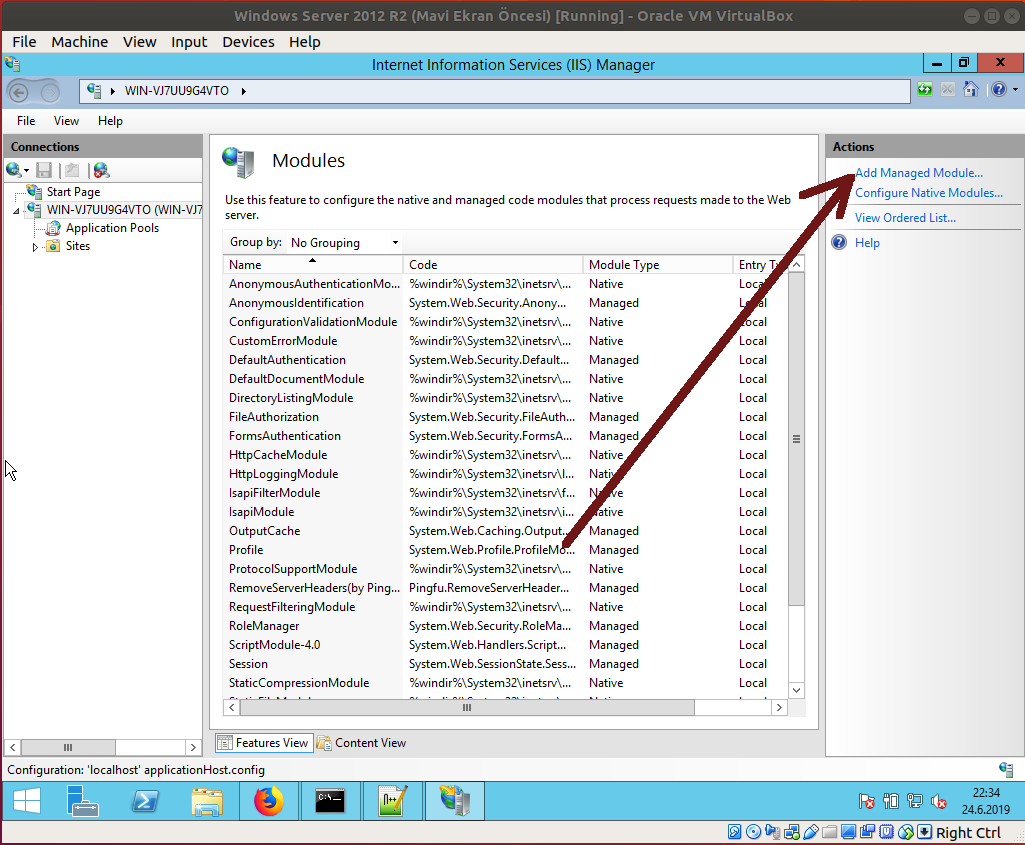Open File Explorer from taskbar
The width and height of the screenshot is (1025, 845).
coord(207,801)
